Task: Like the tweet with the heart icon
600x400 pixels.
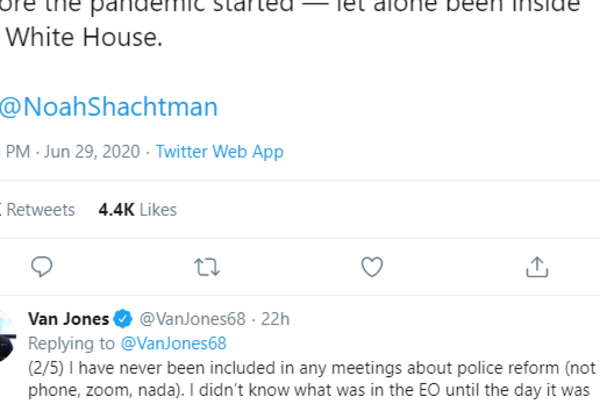Action: coord(372,266)
